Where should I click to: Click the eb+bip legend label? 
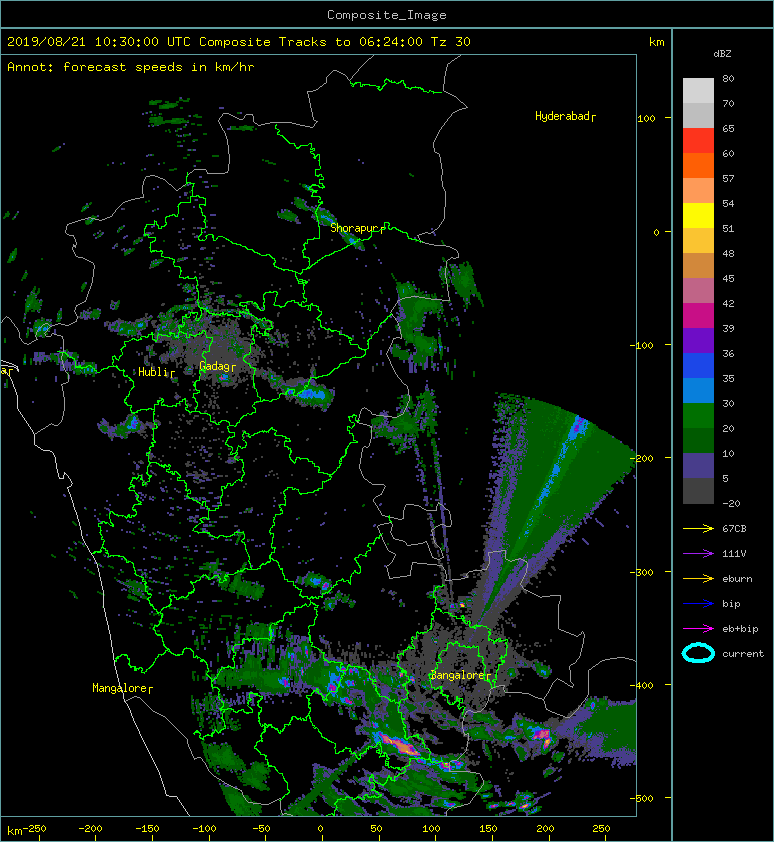pyautogui.click(x=740, y=629)
